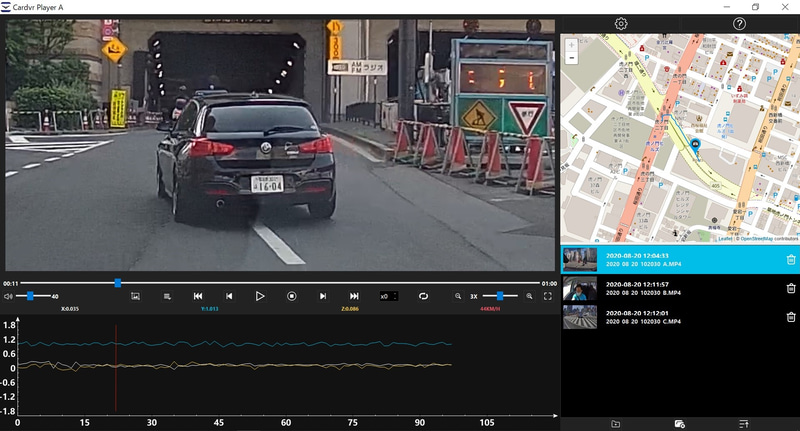Skip to next file with fast-forward icon
The width and height of the screenshot is (800, 431).
[x=354, y=296]
